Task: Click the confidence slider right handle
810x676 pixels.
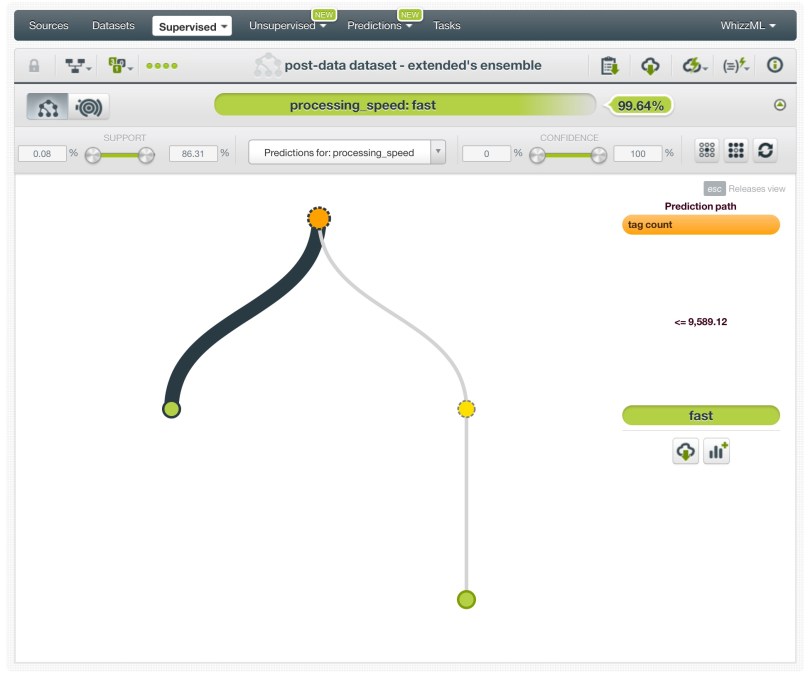Action: tap(600, 154)
